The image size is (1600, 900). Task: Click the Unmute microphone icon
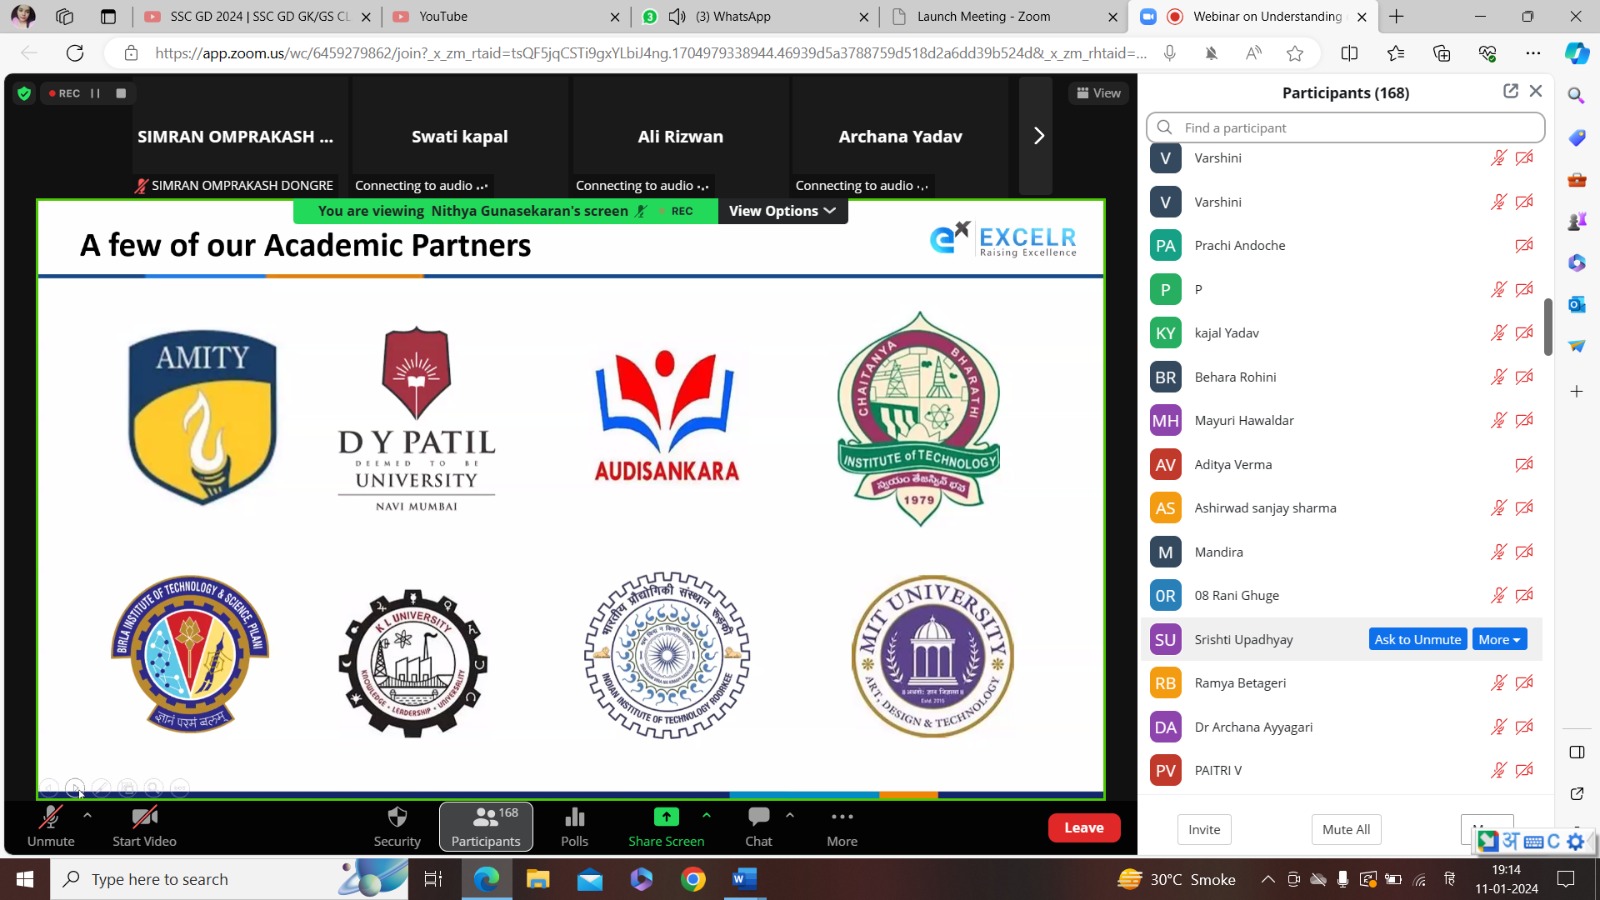pyautogui.click(x=50, y=817)
